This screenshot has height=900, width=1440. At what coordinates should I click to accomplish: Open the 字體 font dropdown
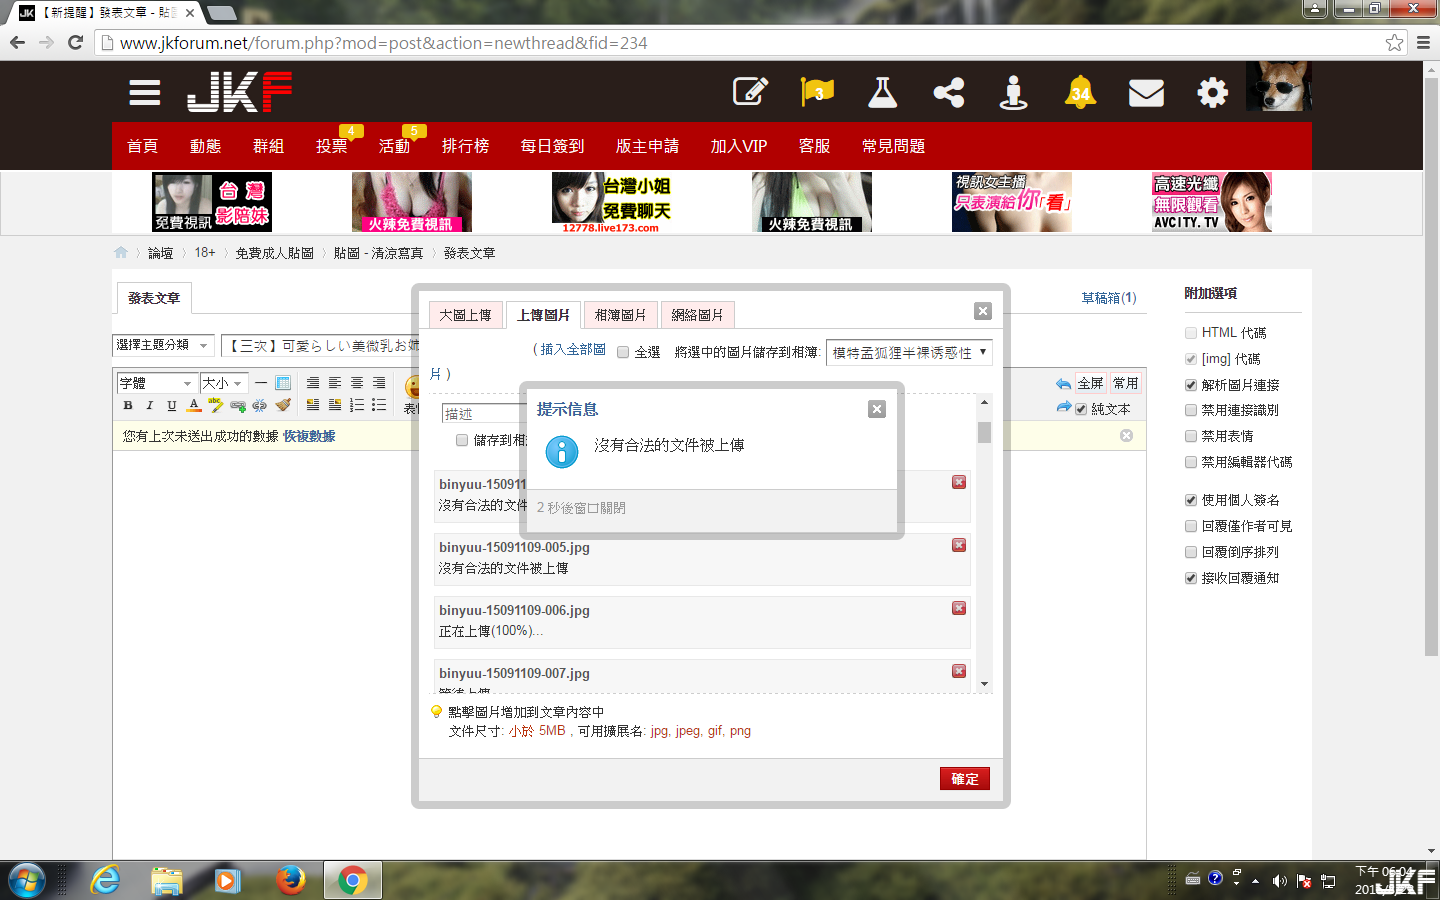click(156, 383)
